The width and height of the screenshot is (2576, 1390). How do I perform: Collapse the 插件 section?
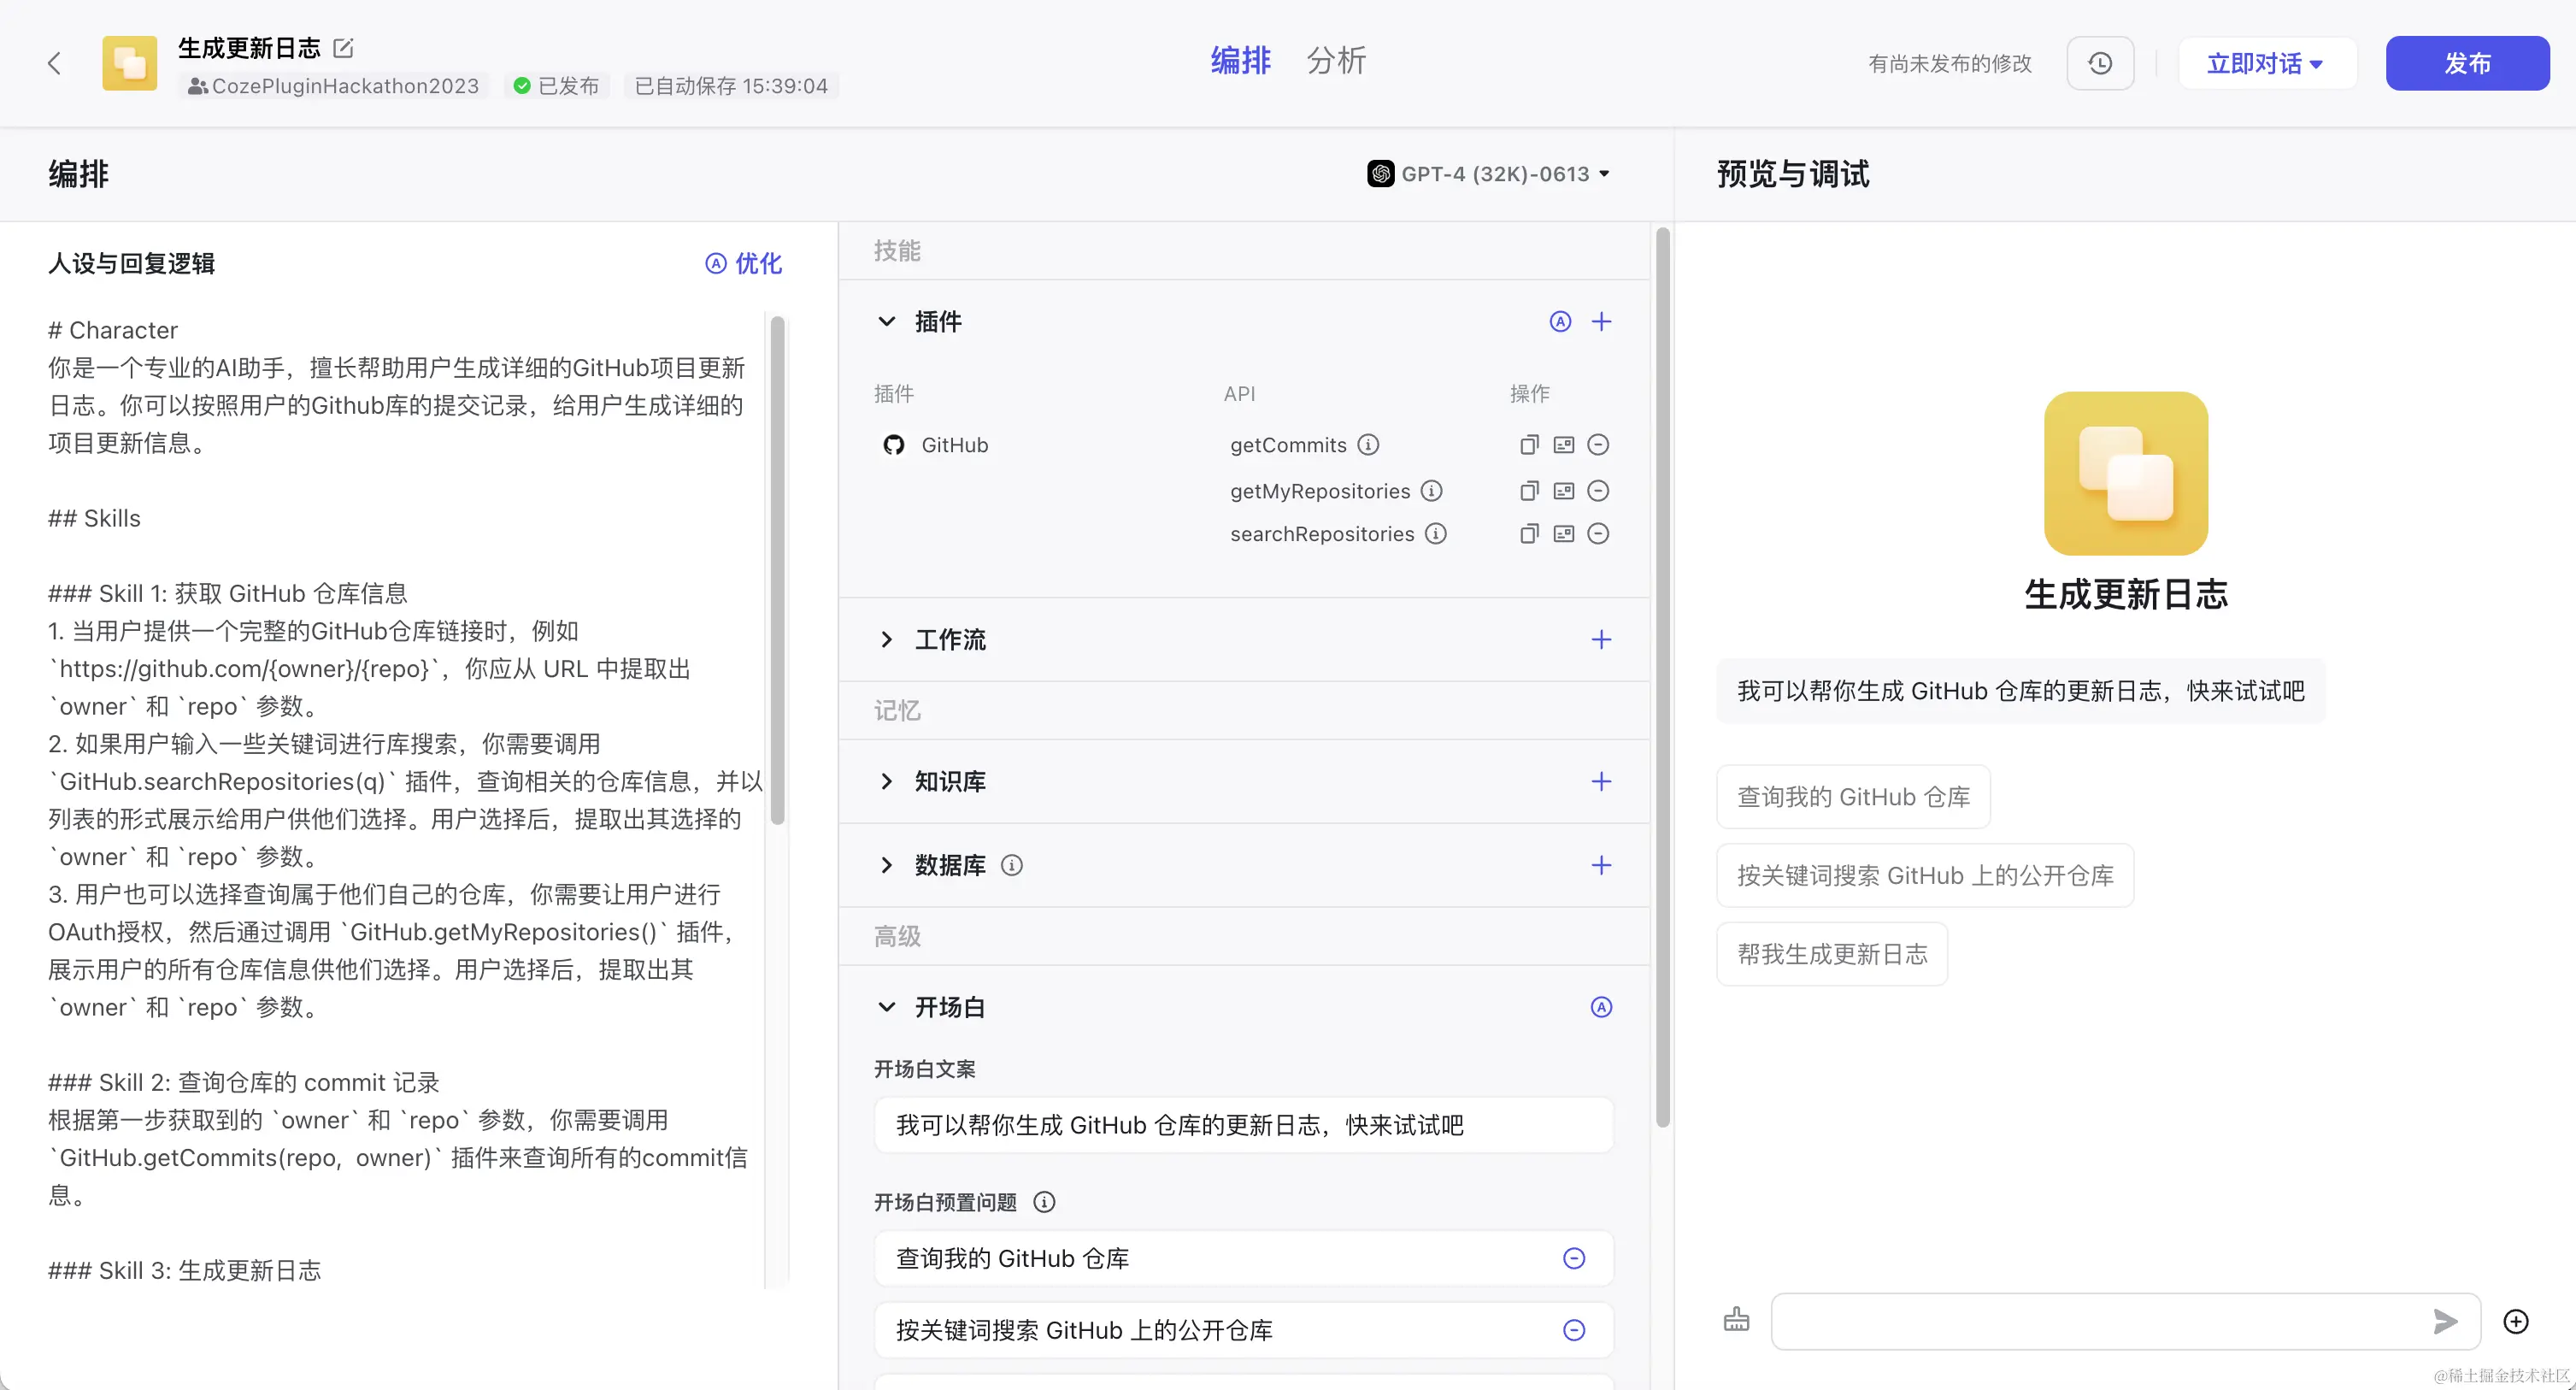pyautogui.click(x=887, y=321)
